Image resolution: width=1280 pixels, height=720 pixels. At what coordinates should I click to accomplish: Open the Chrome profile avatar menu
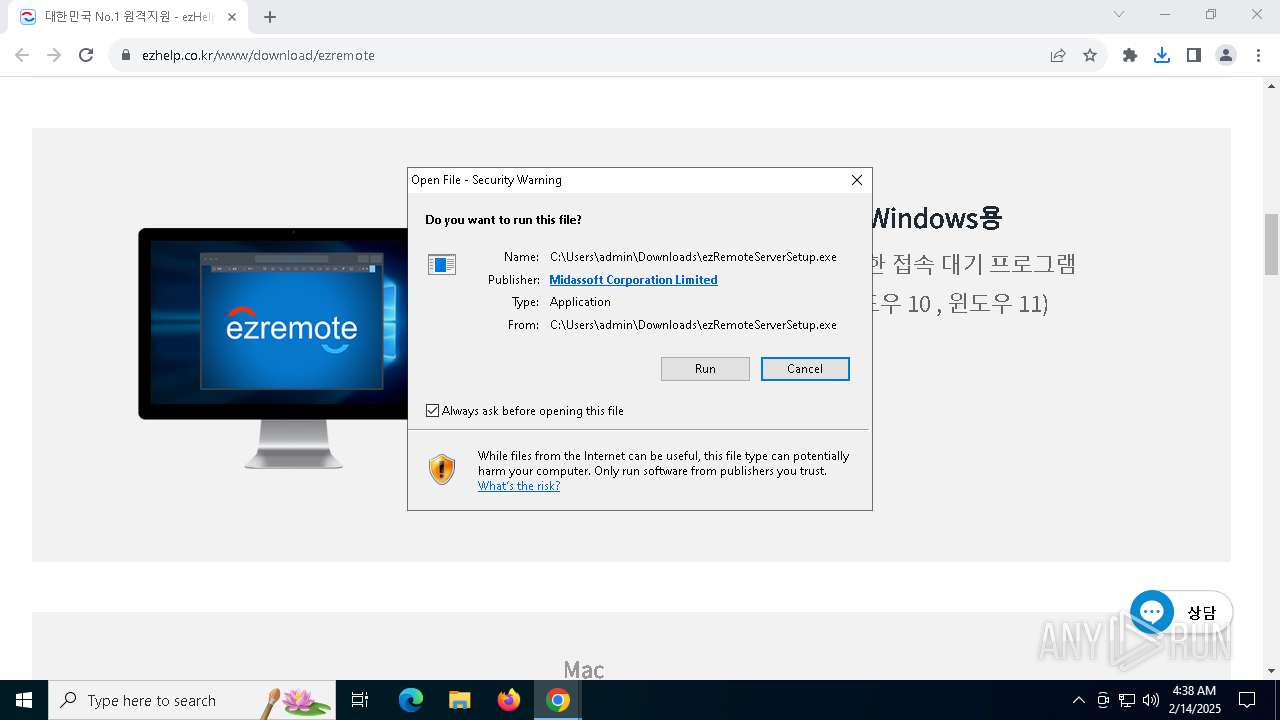pyautogui.click(x=1226, y=55)
